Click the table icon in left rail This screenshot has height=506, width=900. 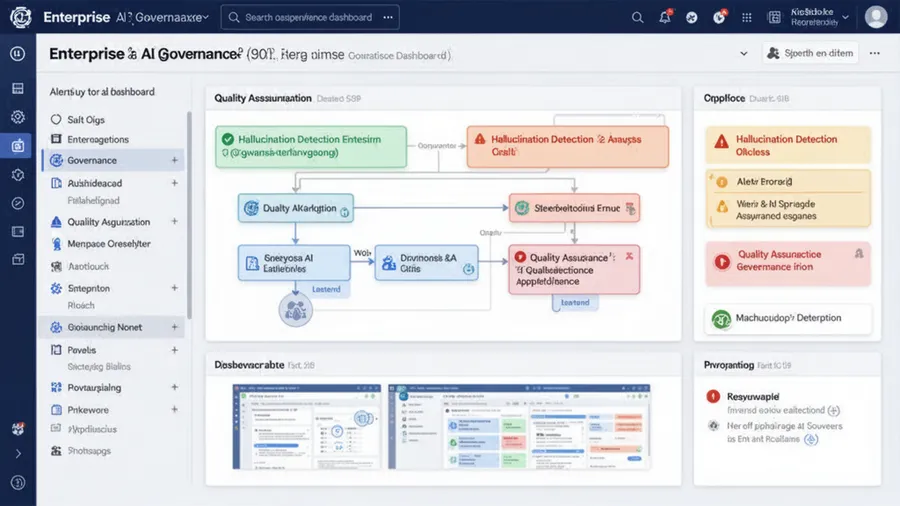(x=18, y=88)
